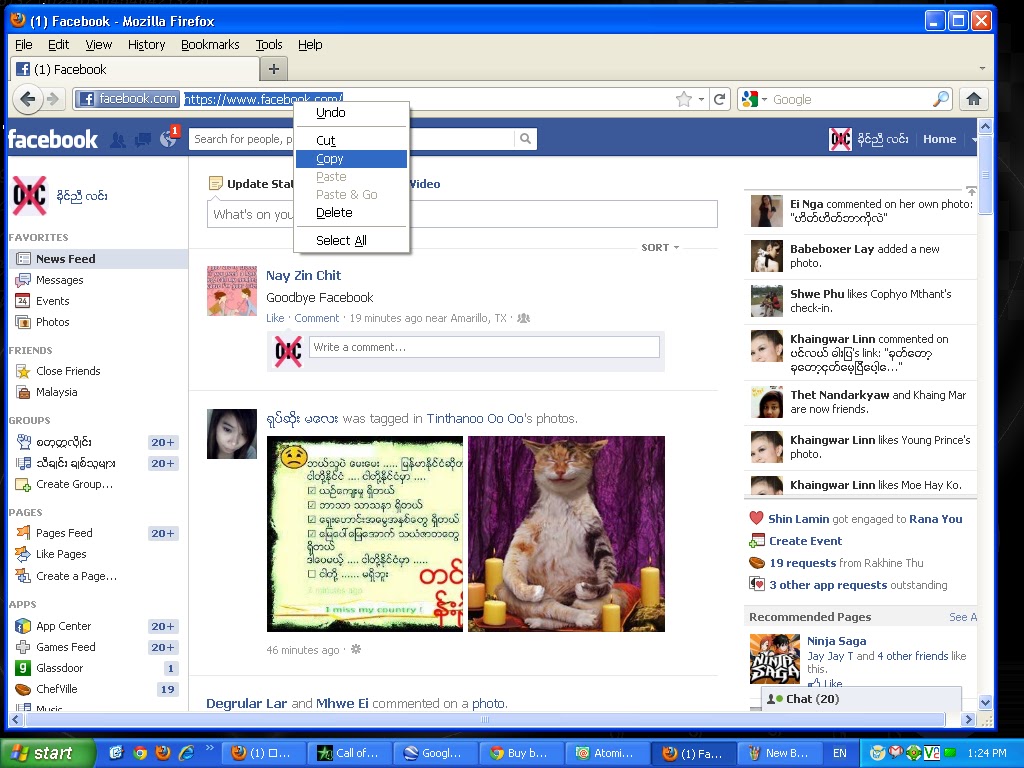Screen dimensions: 1024x768
Task: Choose Copy in the context menu
Action: 351,159
